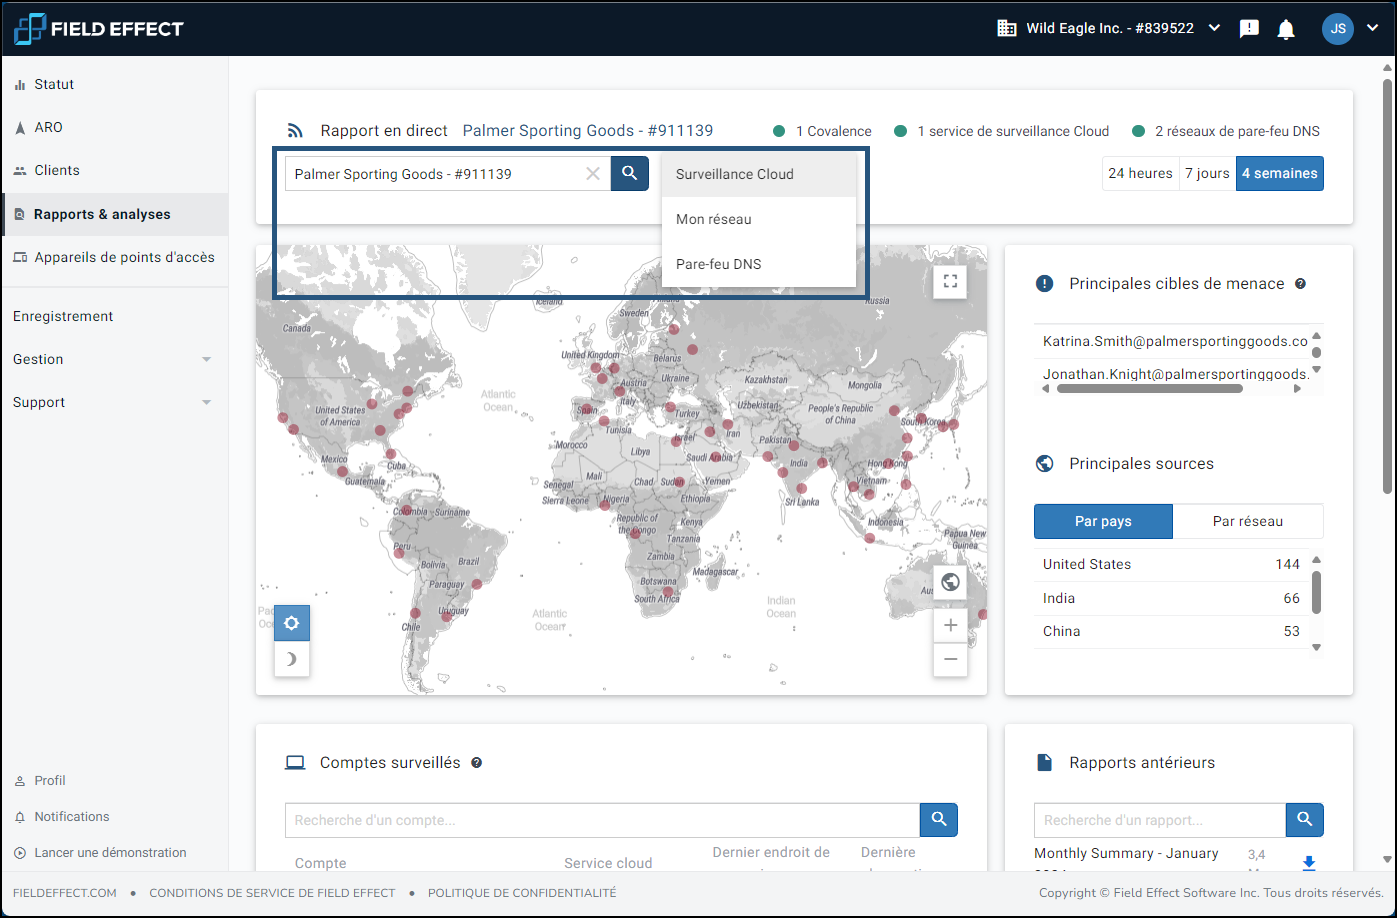Open Politique de confidentialité footer link
Image resolution: width=1397 pixels, height=918 pixels.
coord(522,893)
